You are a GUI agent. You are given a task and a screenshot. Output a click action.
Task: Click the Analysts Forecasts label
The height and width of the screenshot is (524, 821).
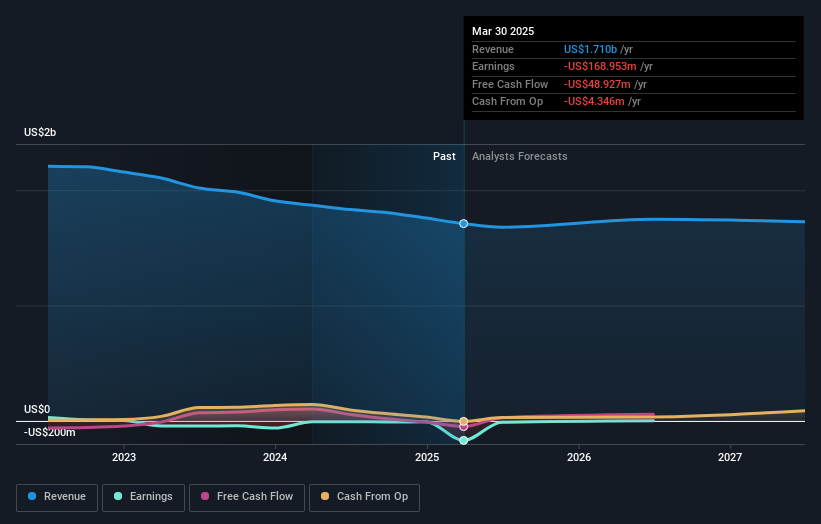519,156
